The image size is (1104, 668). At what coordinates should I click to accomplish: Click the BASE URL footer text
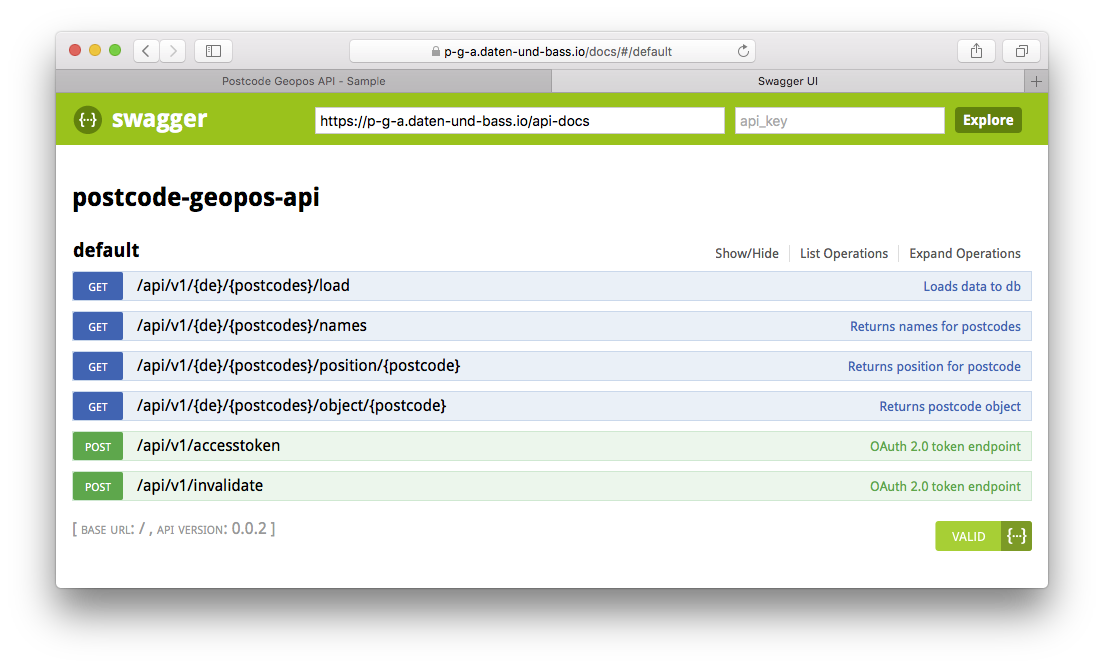tap(113, 529)
